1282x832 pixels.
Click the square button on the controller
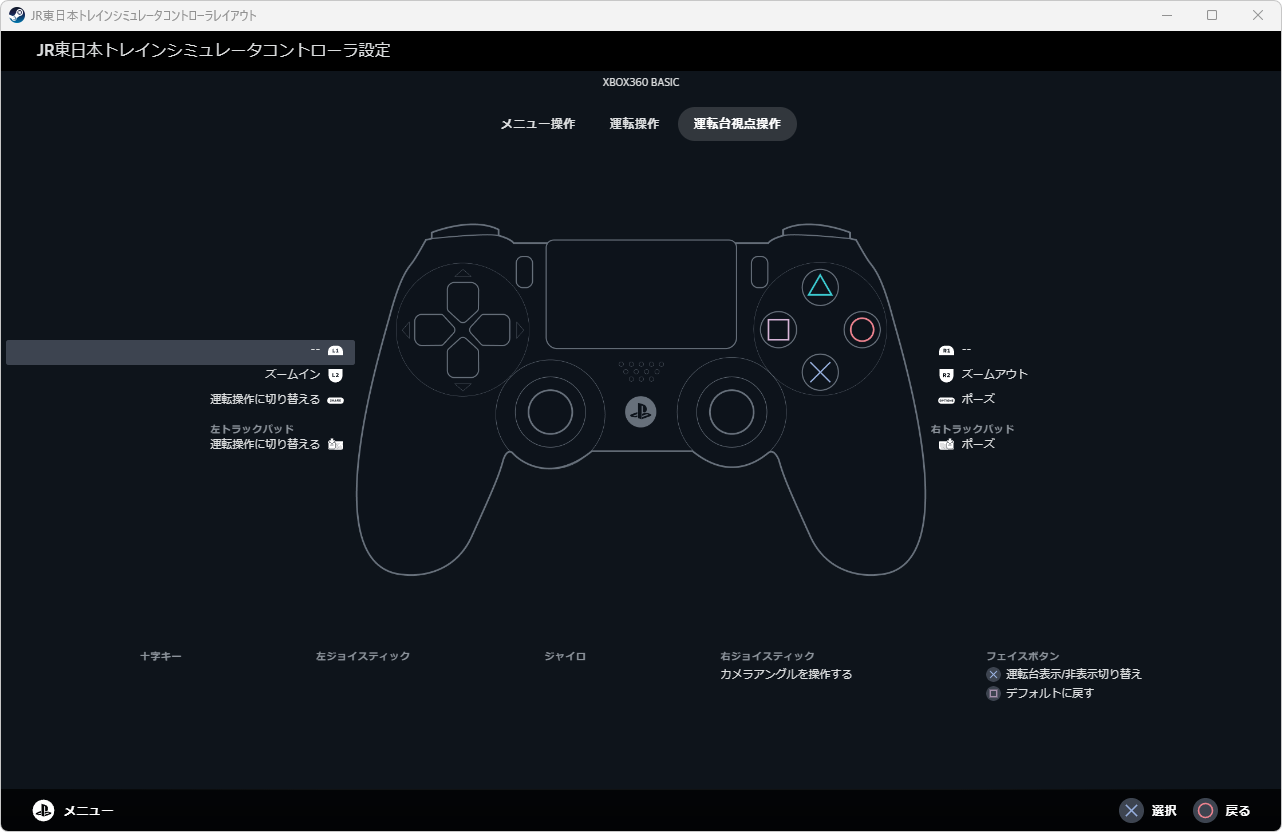[x=778, y=329]
